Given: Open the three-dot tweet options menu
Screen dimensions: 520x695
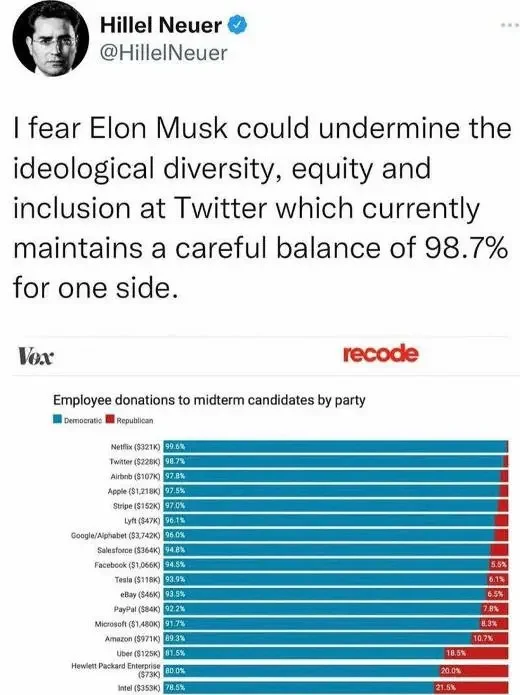Looking at the screenshot, I should pyautogui.click(x=510, y=26).
